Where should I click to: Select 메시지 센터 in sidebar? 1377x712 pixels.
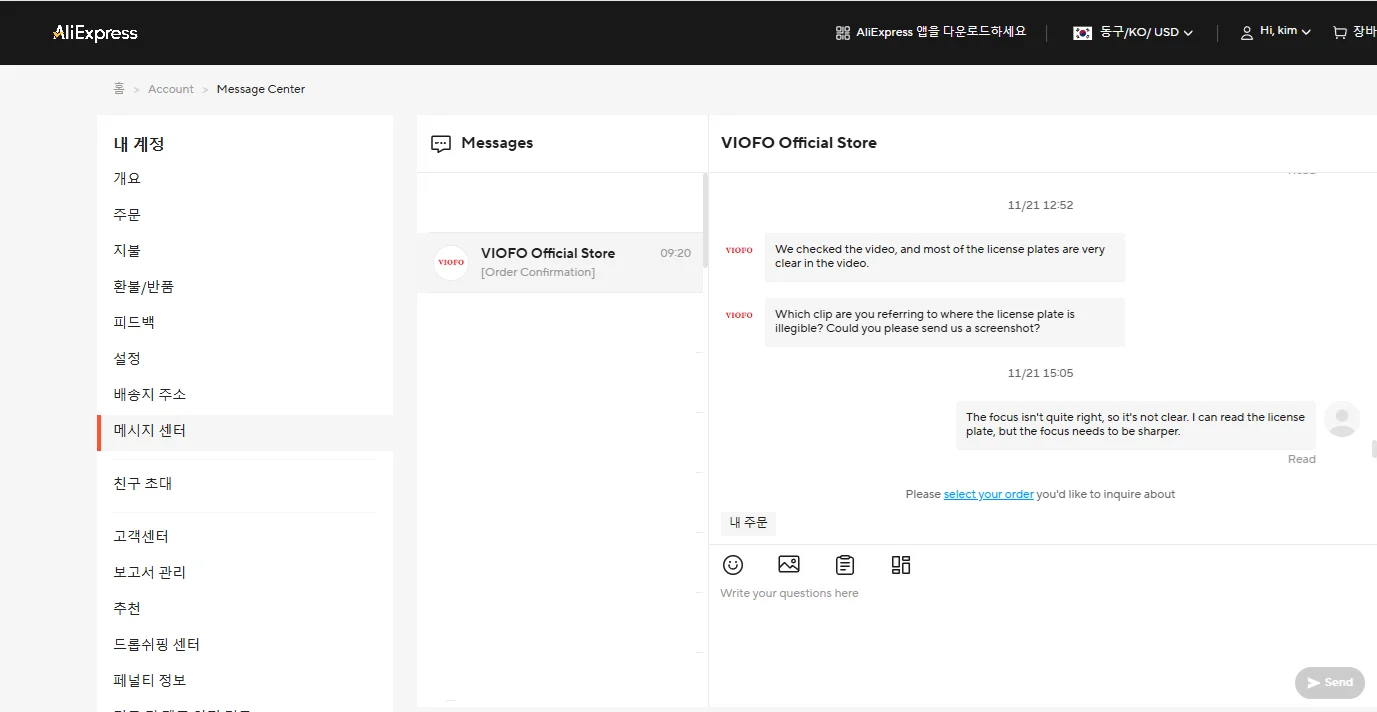click(245, 431)
